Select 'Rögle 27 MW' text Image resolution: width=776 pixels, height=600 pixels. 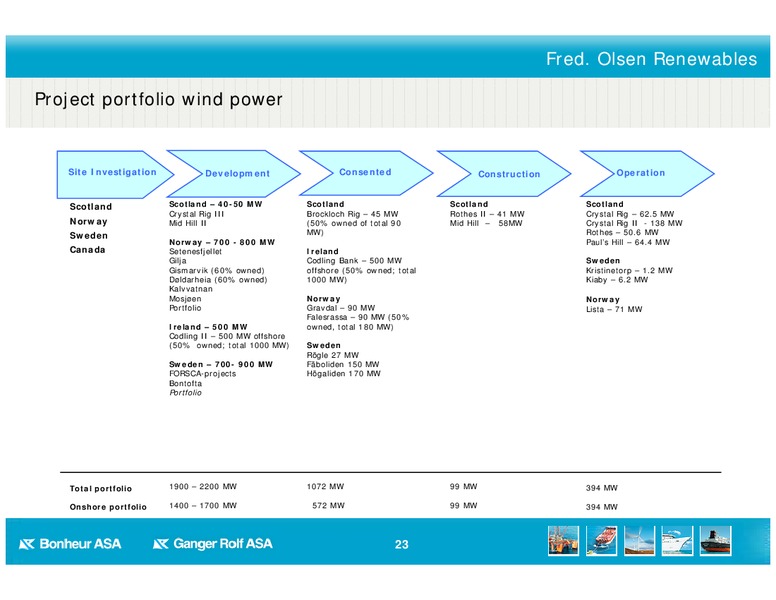333,355
